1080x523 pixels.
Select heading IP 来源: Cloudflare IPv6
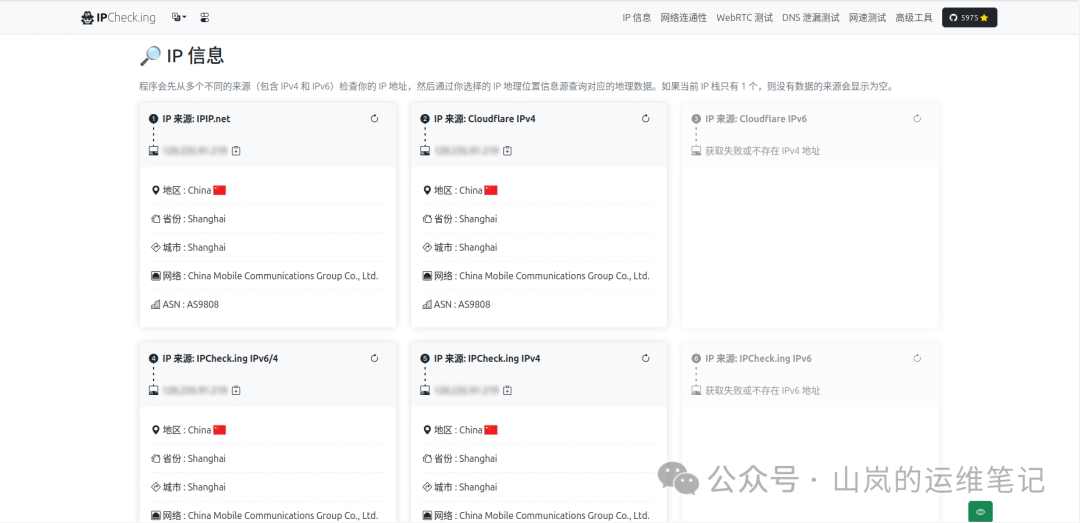756,119
